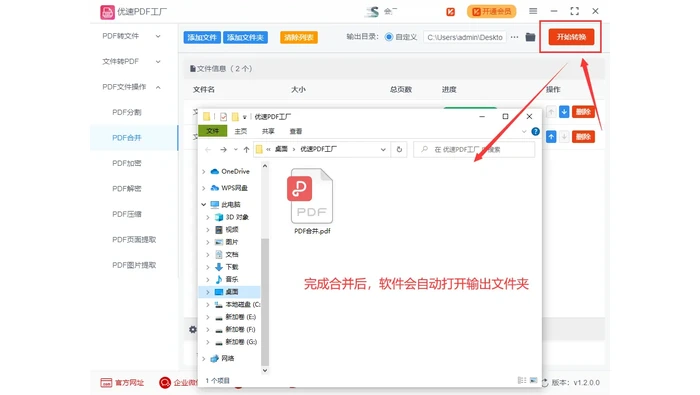Screen dimensions: 700x395
Task: Select PDF图片提取 in sidebar
Action: coord(134,265)
